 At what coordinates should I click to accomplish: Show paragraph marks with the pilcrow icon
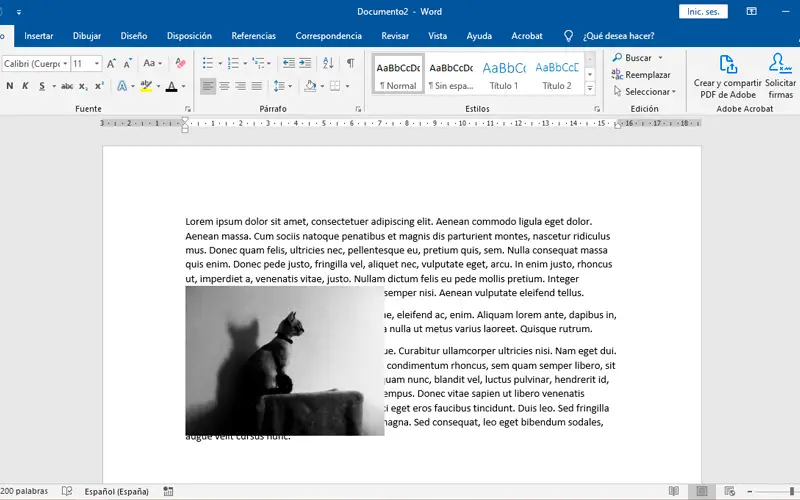point(349,63)
